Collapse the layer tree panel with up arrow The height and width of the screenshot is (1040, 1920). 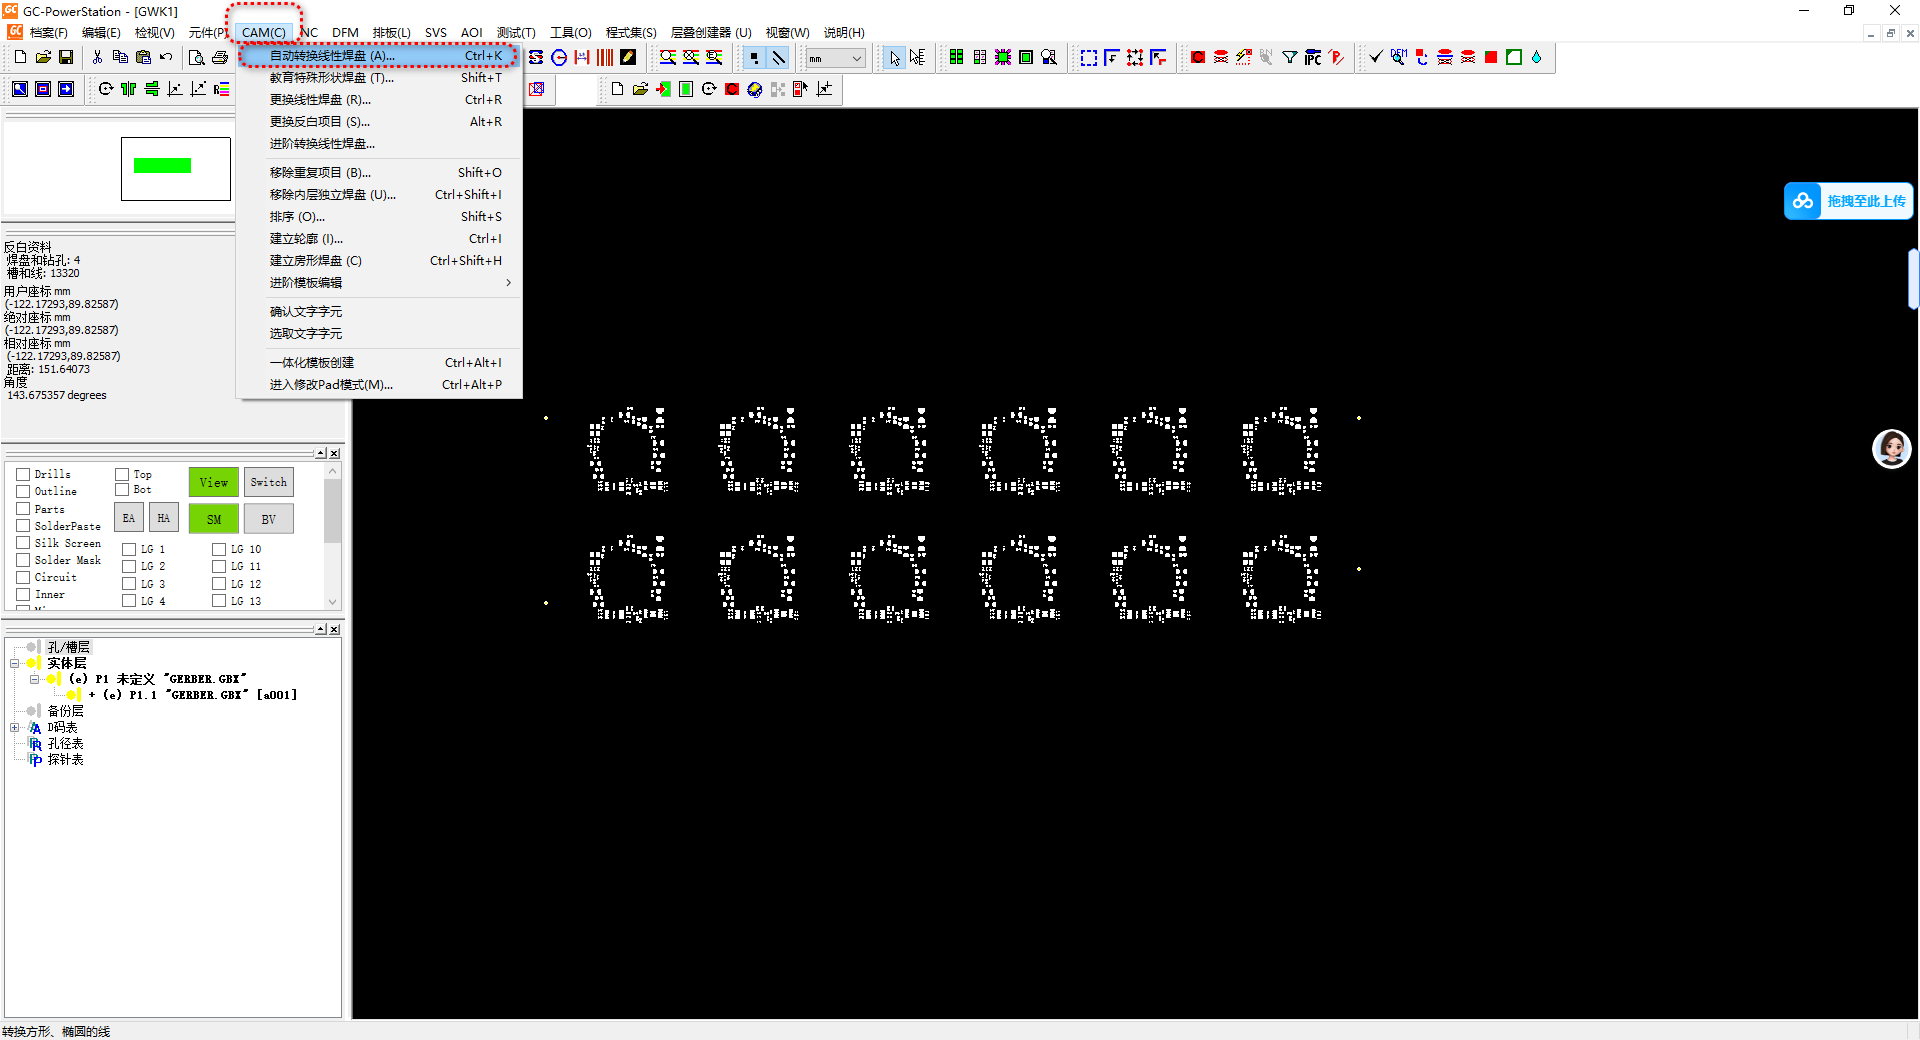[x=321, y=629]
